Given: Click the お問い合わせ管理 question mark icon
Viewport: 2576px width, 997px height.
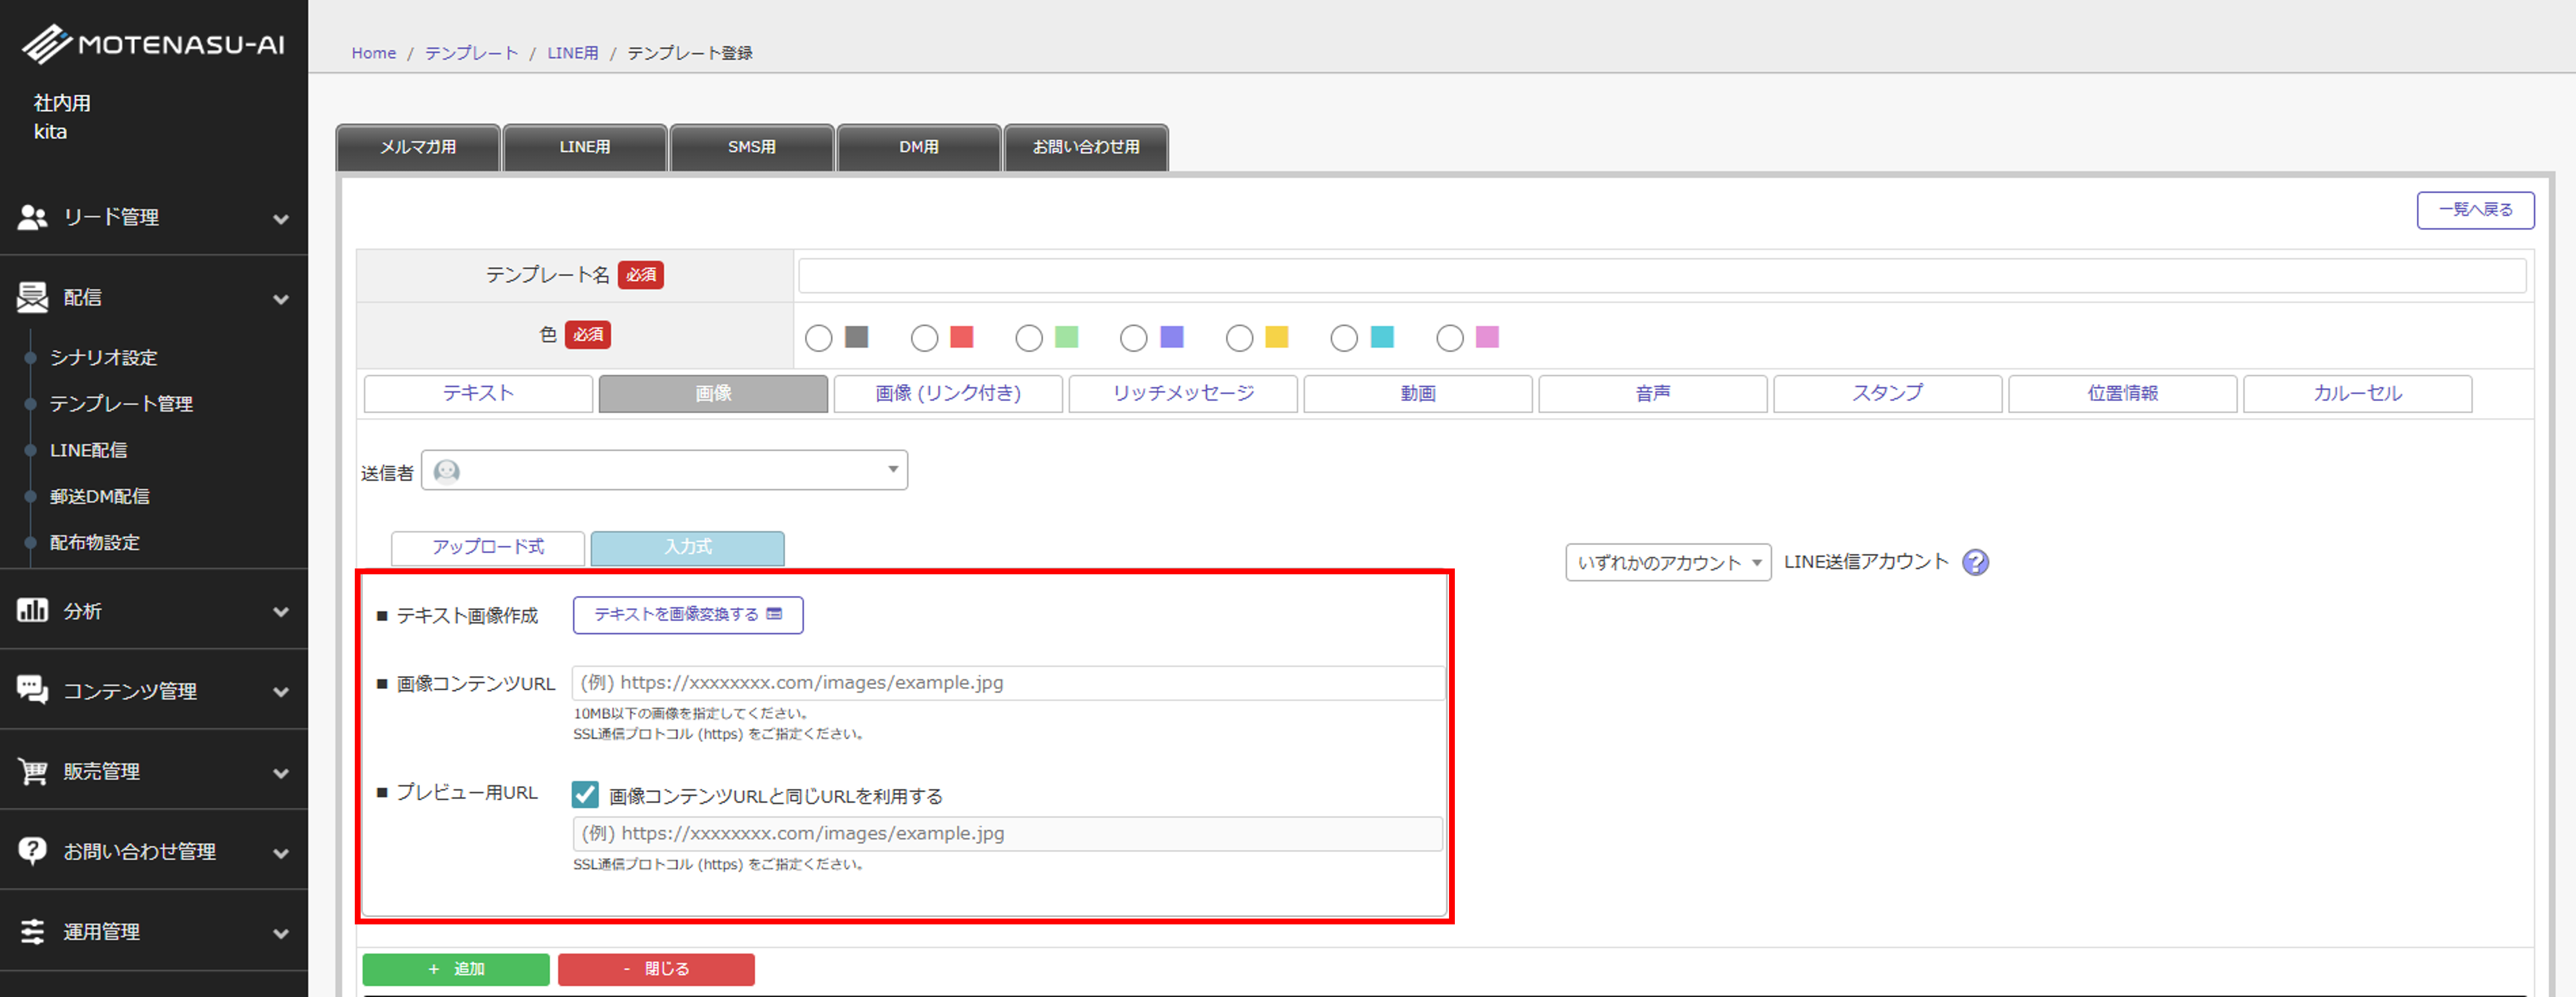Looking at the screenshot, I should pos(33,851).
